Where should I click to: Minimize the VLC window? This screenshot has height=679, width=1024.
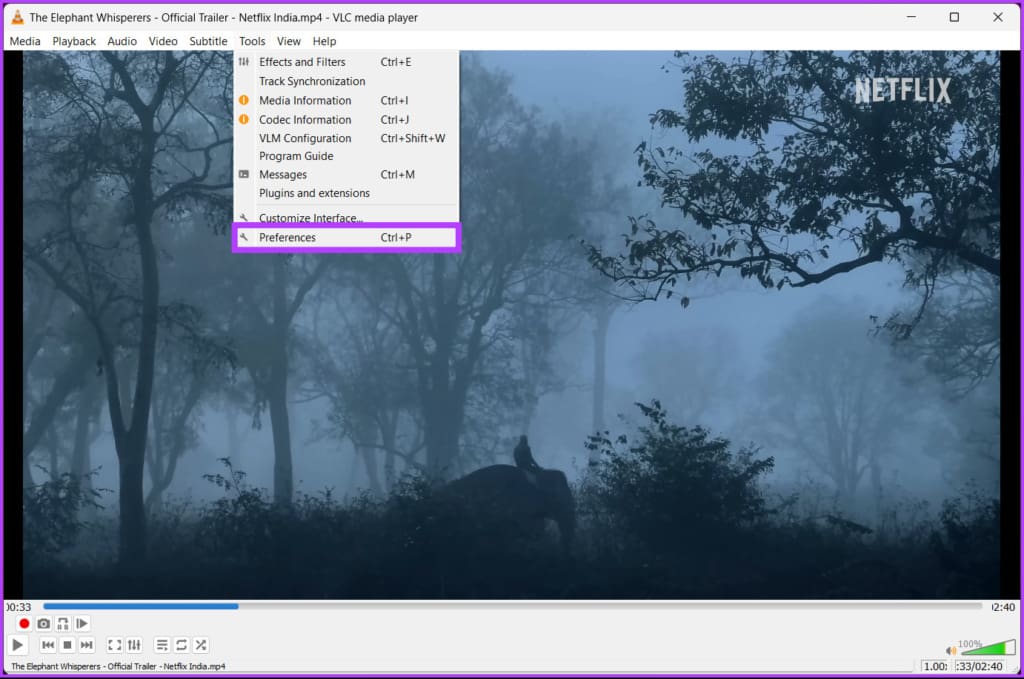pyautogui.click(x=912, y=17)
